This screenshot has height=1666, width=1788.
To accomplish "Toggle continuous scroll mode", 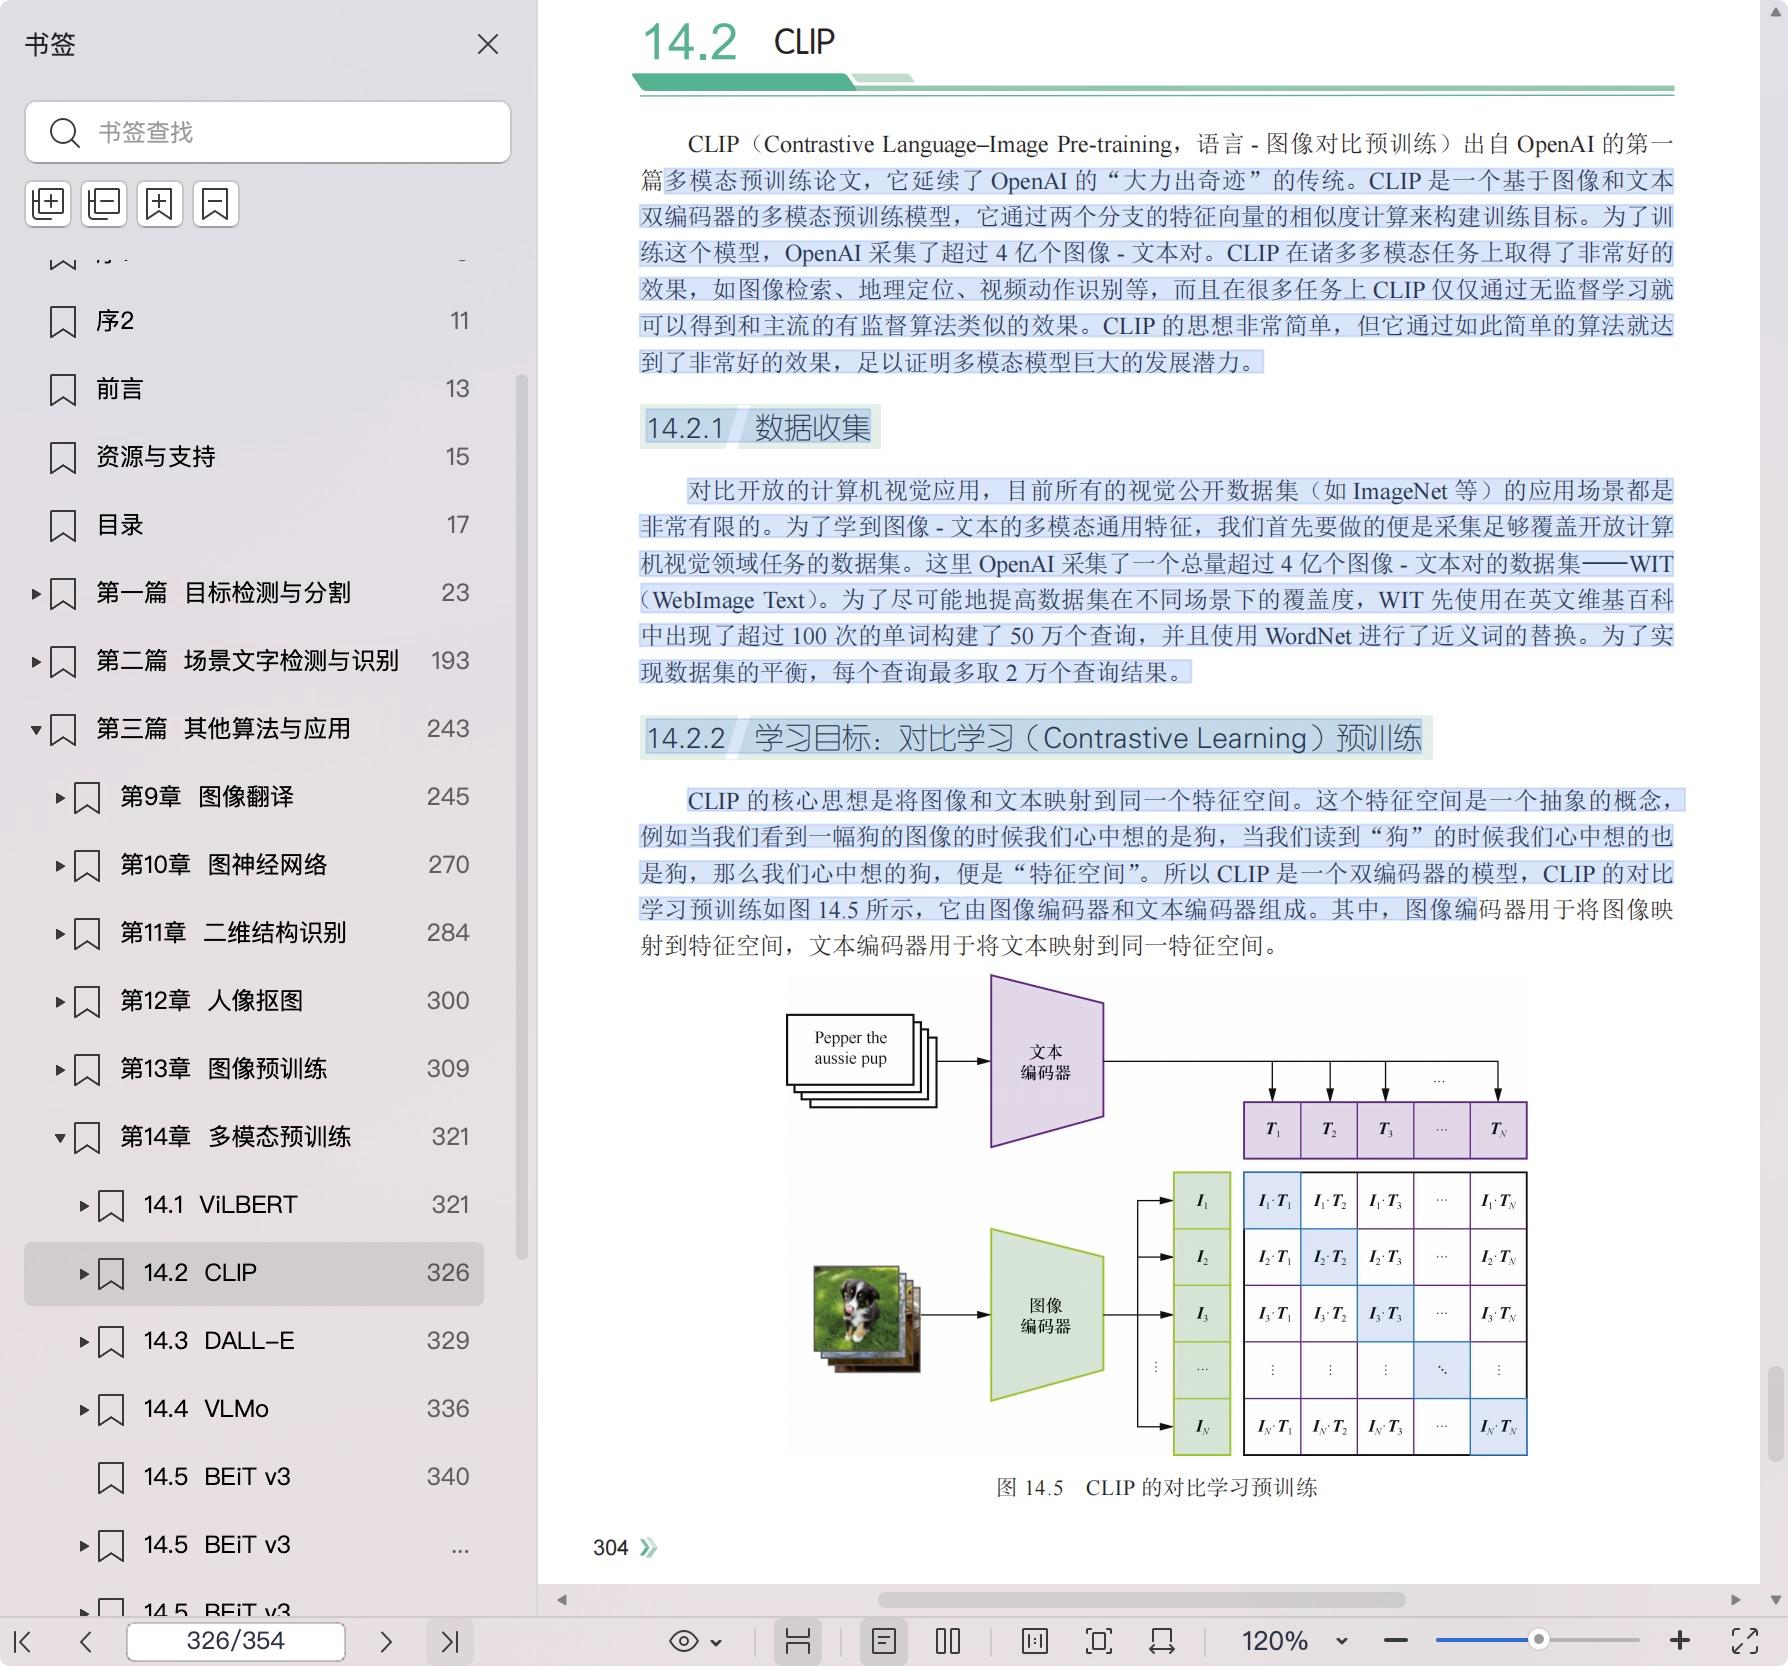I will pyautogui.click(x=797, y=1641).
